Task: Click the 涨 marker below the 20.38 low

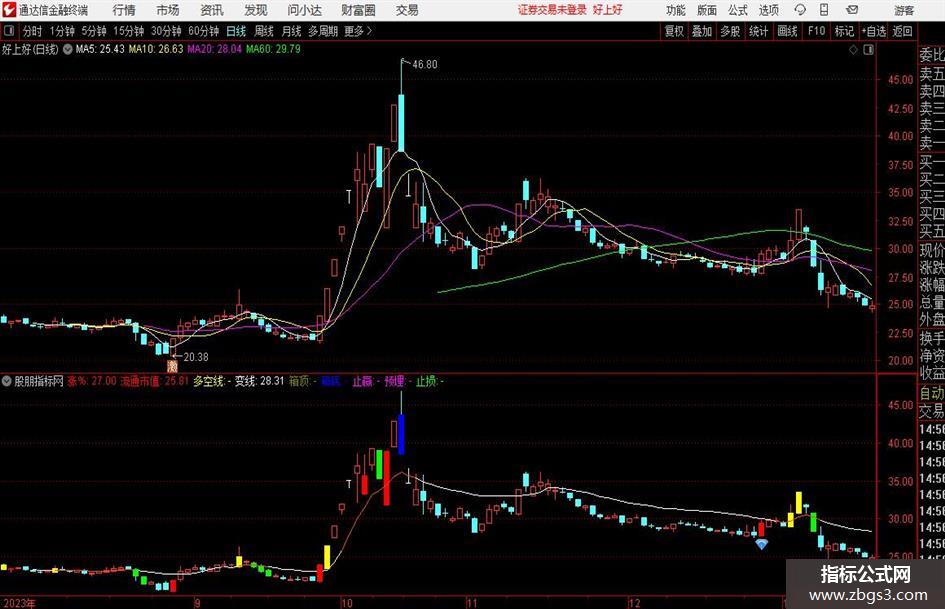Action: 172,365
